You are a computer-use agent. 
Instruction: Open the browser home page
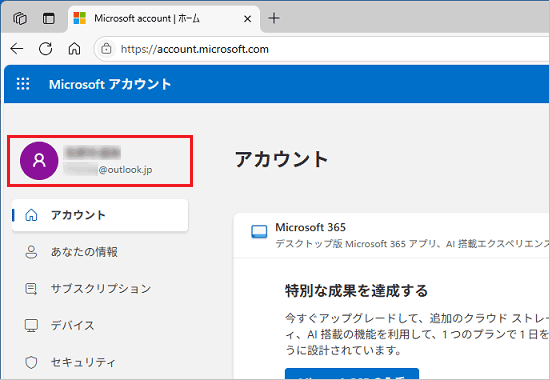click(x=74, y=49)
